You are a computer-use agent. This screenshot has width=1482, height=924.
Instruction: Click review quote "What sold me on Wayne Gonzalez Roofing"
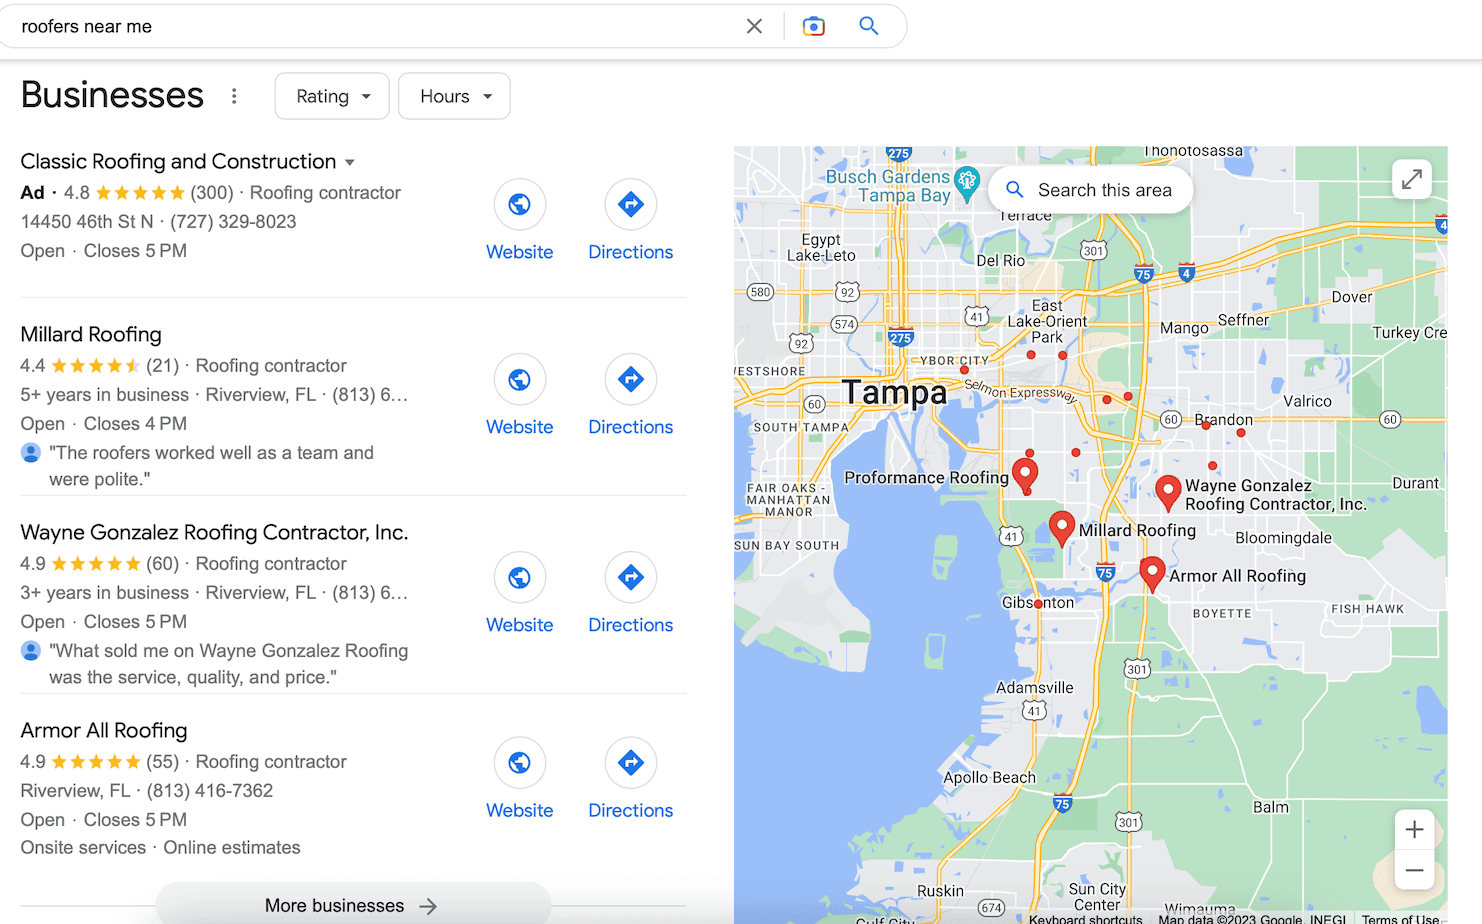click(x=228, y=664)
